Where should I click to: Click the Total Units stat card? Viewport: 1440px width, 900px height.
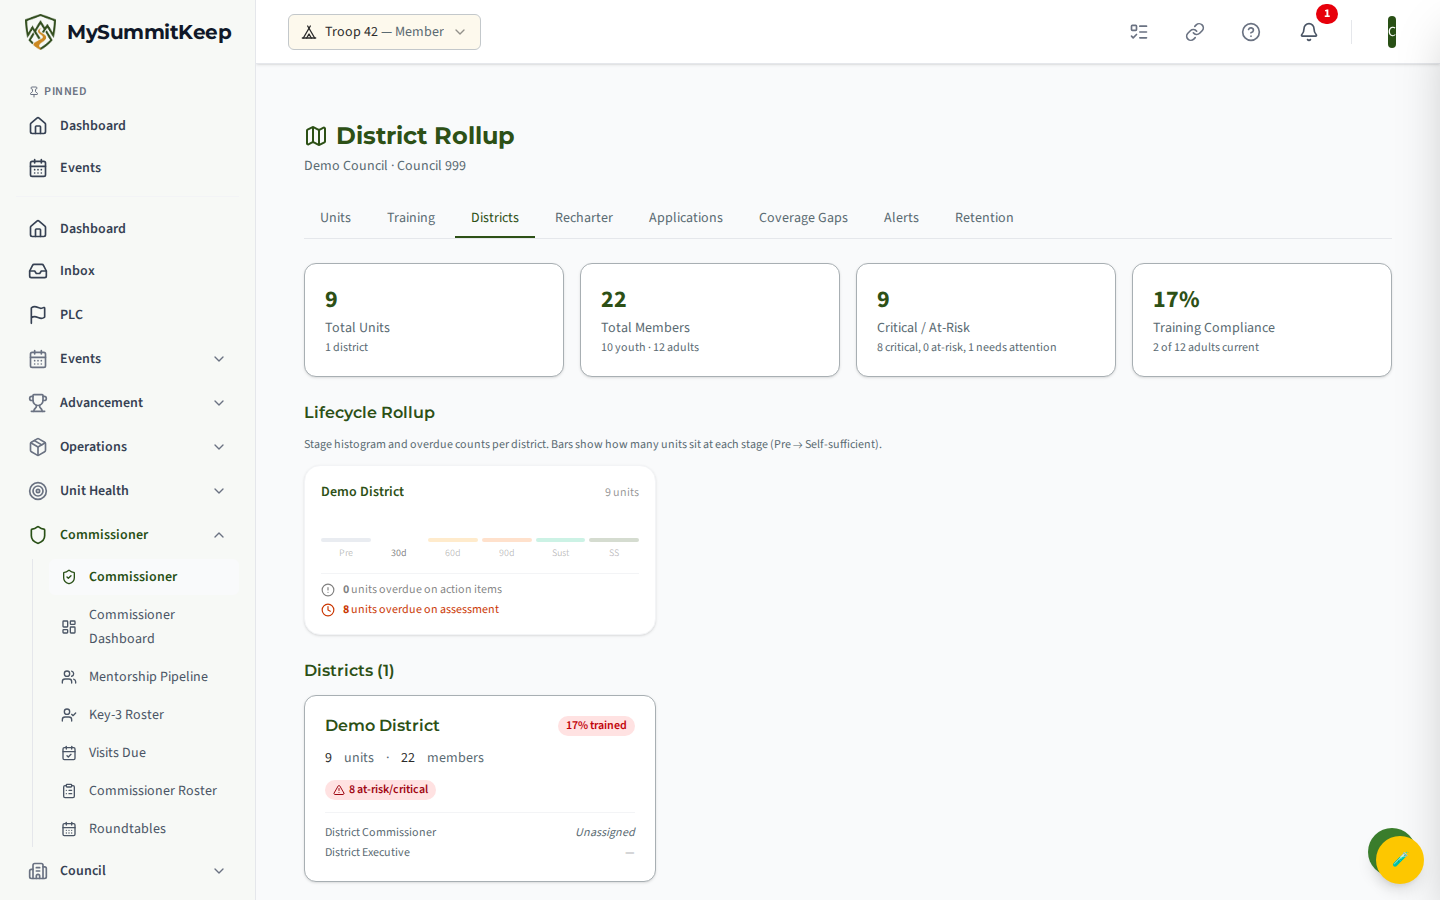pyautogui.click(x=434, y=320)
